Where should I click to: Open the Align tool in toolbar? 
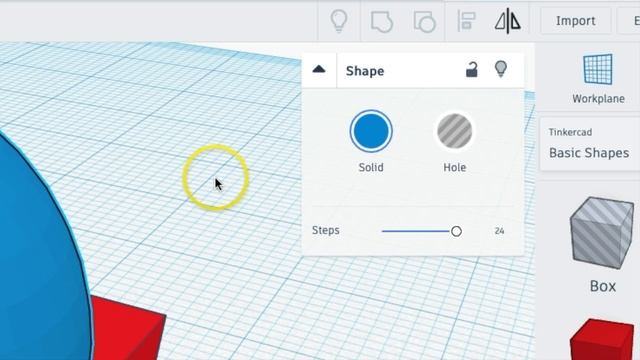[466, 21]
